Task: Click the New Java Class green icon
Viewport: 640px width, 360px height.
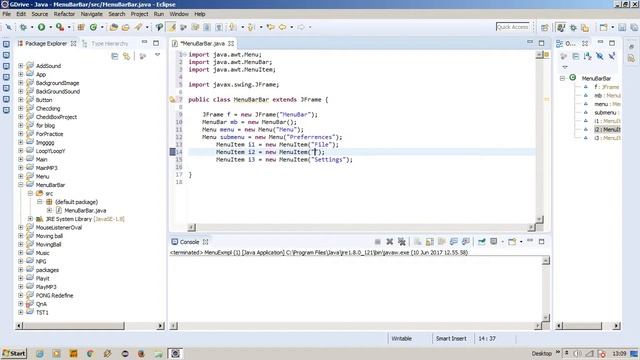Action: point(93,27)
